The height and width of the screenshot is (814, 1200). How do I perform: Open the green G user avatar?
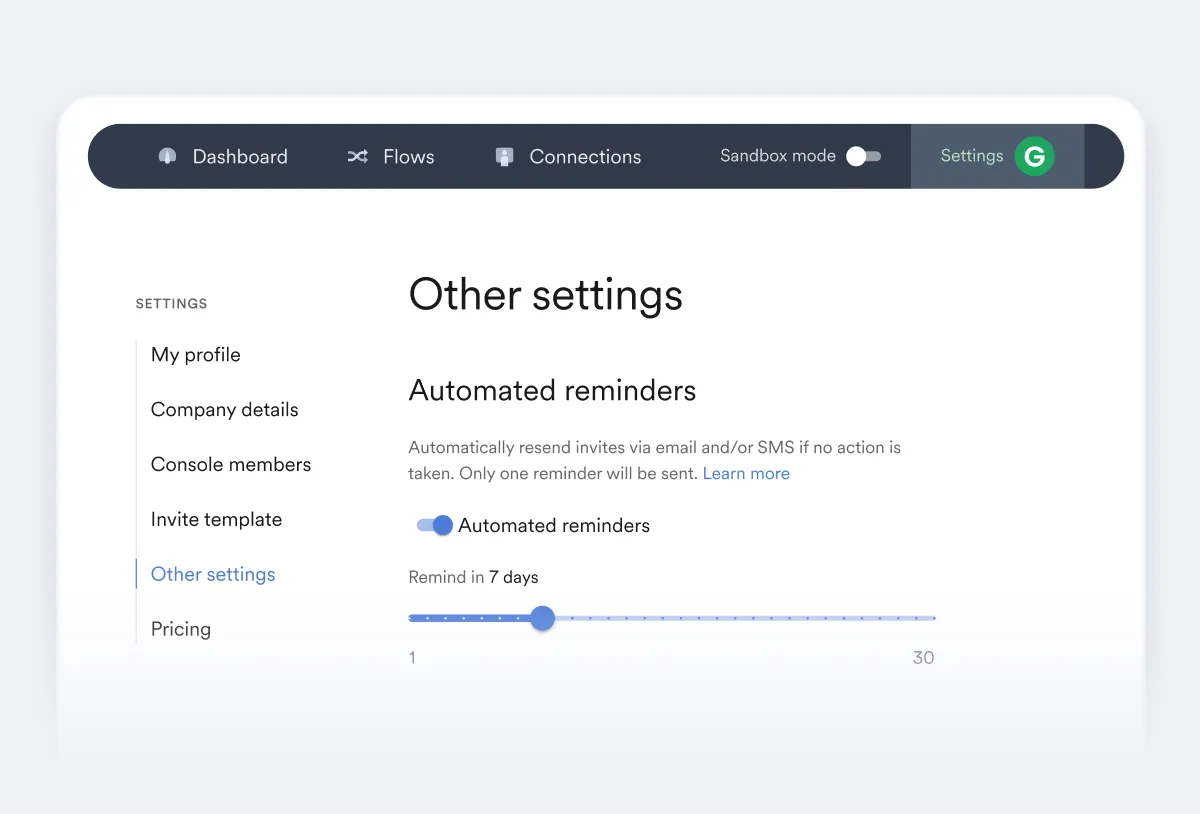click(x=1034, y=156)
